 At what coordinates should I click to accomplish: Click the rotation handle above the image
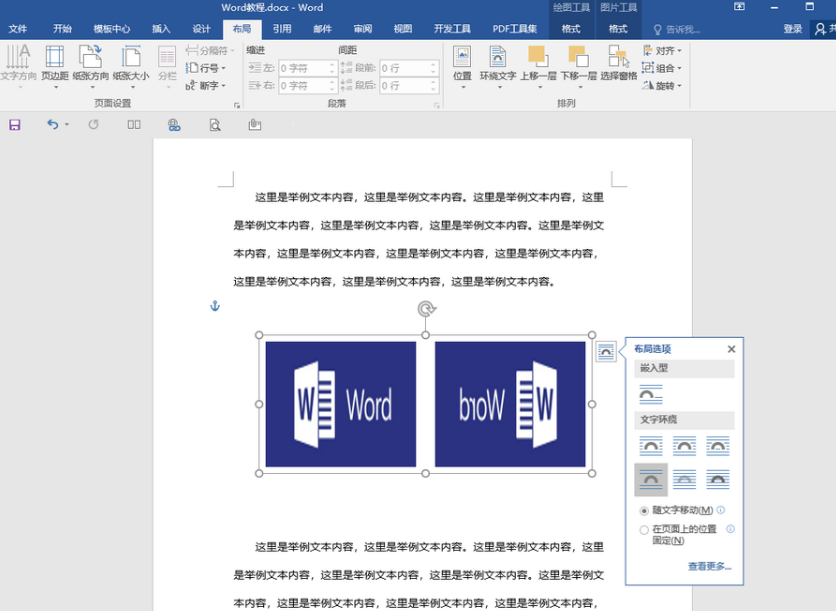(426, 309)
